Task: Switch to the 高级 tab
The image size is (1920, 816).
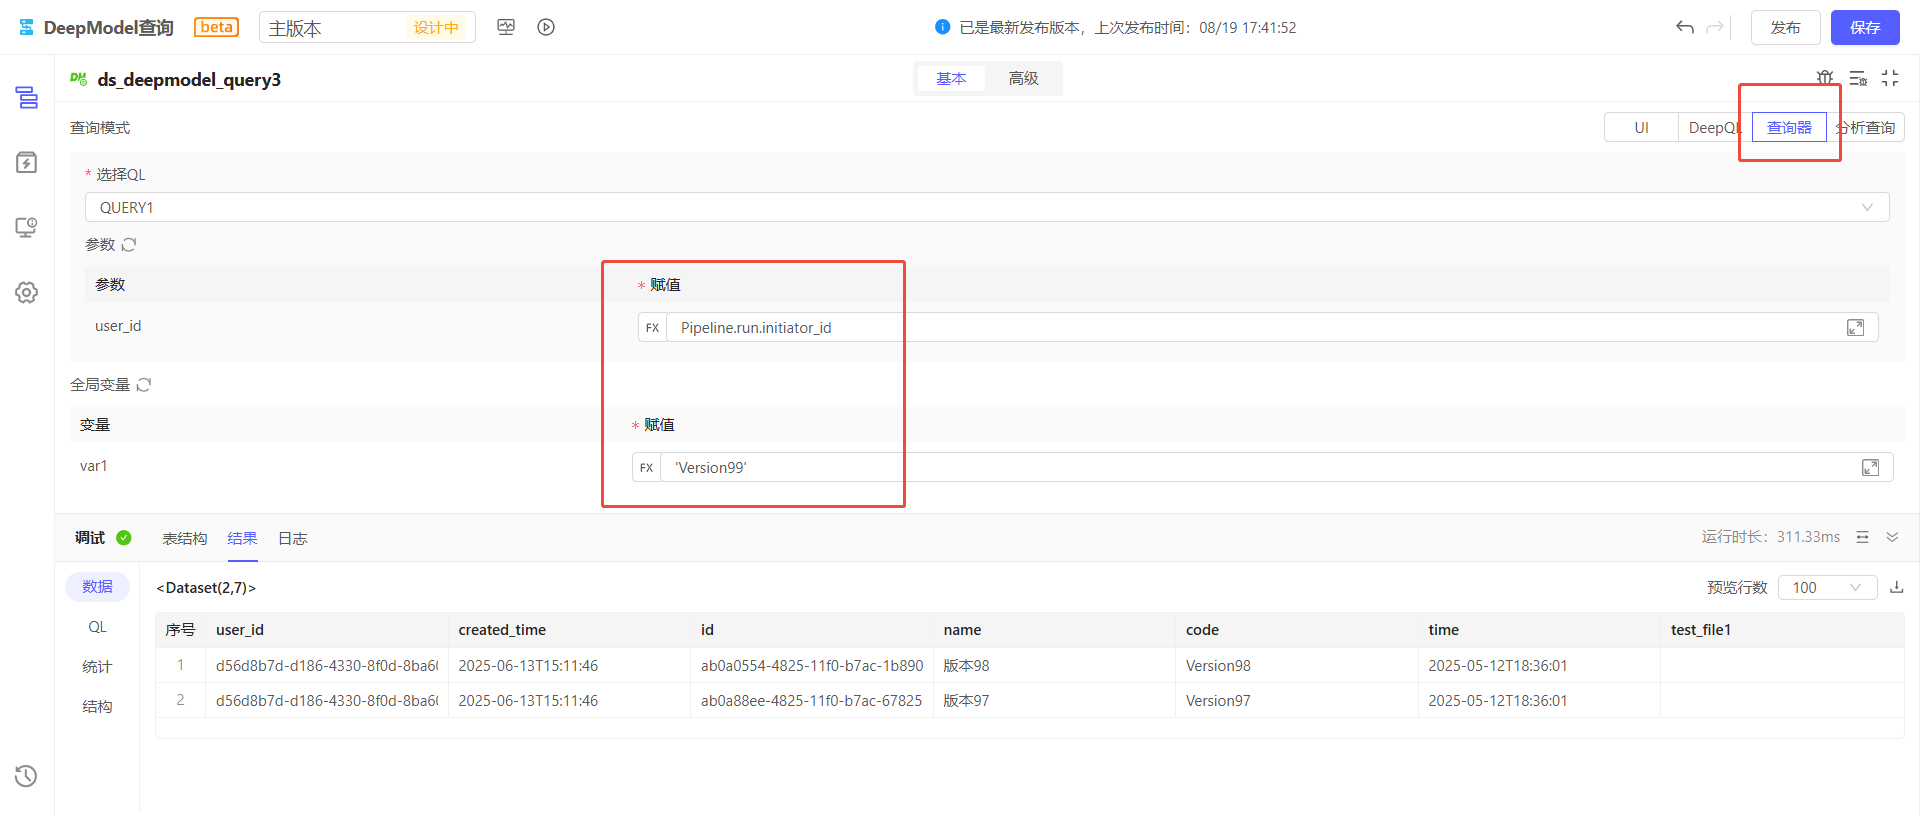Action: [1023, 78]
